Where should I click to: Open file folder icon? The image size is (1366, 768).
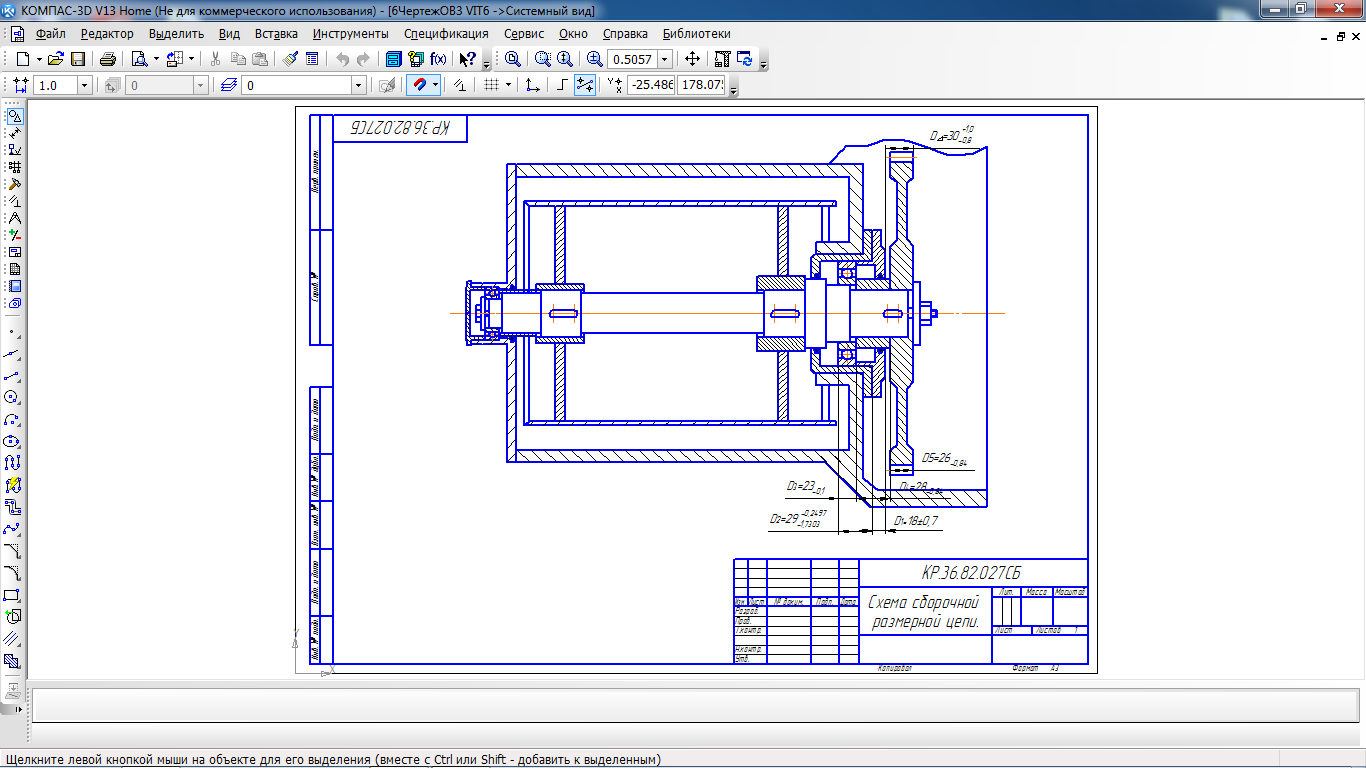pos(55,59)
